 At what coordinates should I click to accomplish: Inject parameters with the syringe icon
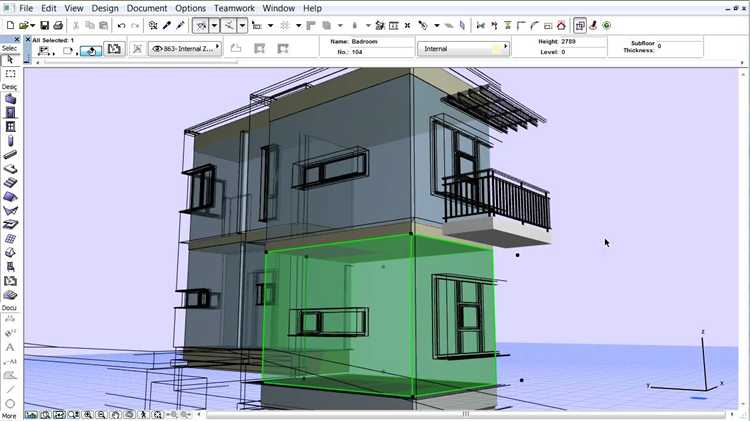point(180,25)
